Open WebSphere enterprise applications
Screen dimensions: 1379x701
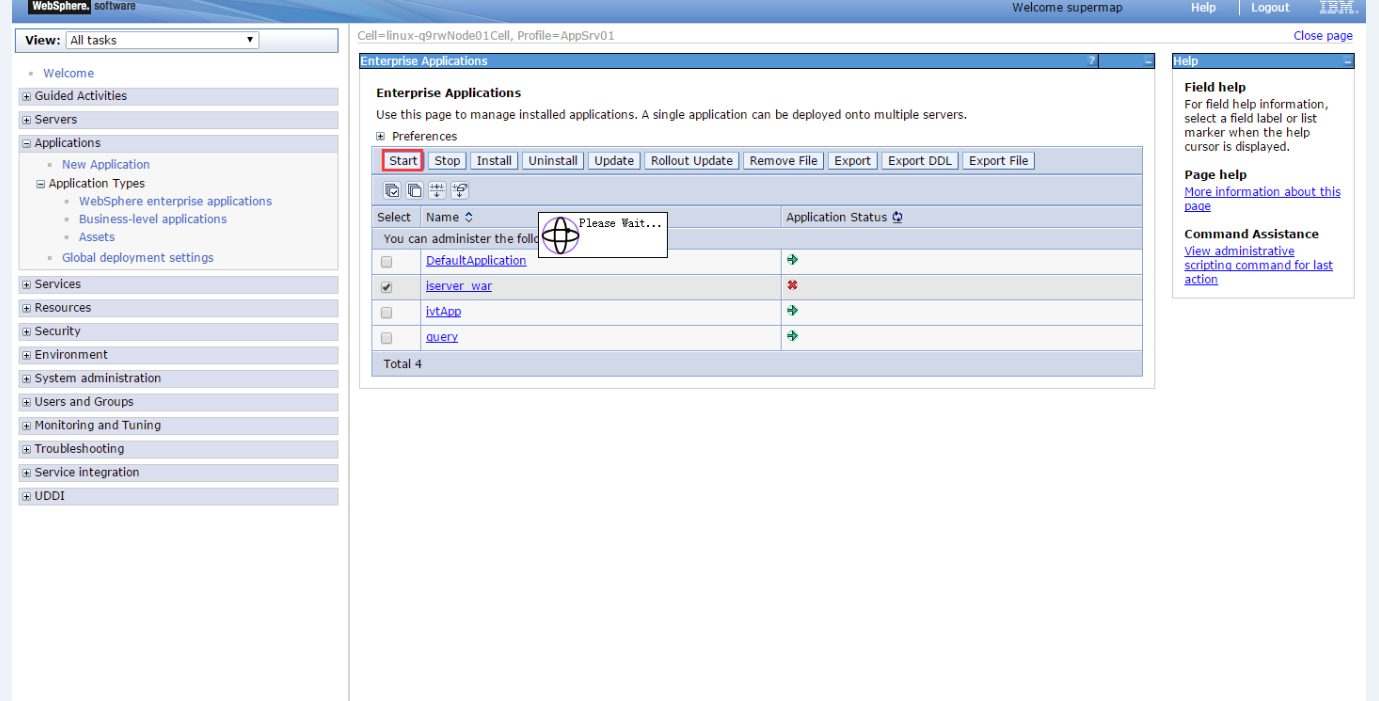[x=175, y=201]
